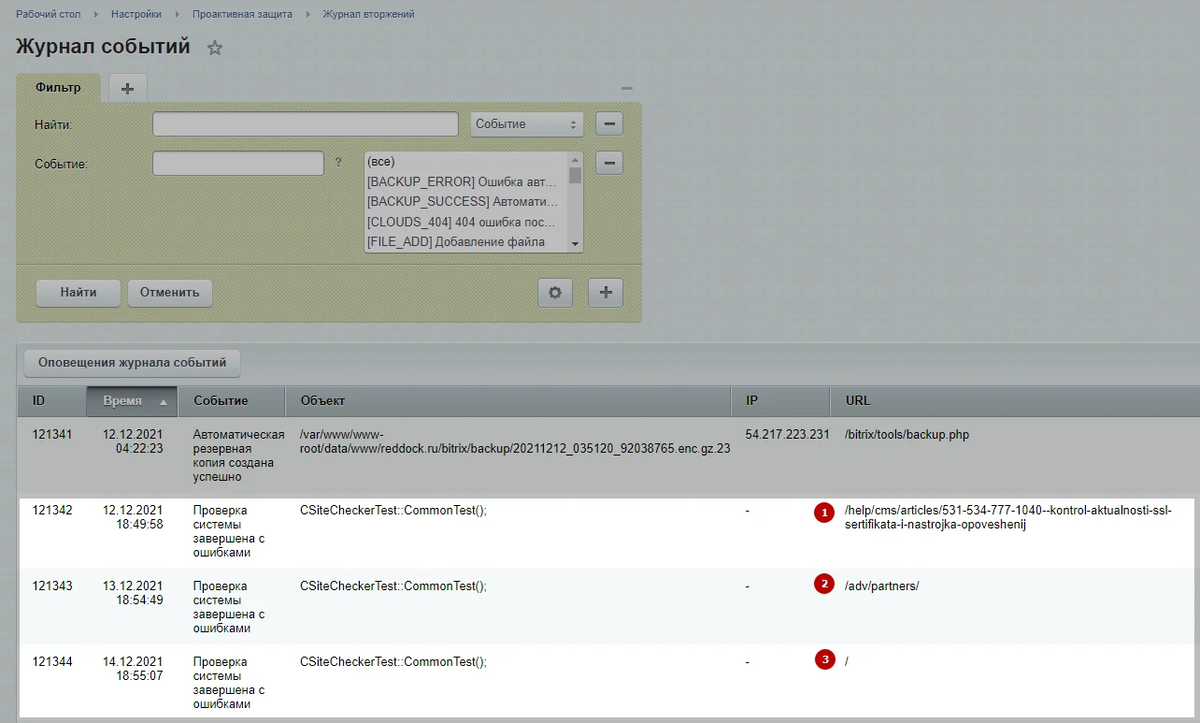The image size is (1200, 723).
Task: Open Оповещения журнала событий
Action: click(x=132, y=362)
